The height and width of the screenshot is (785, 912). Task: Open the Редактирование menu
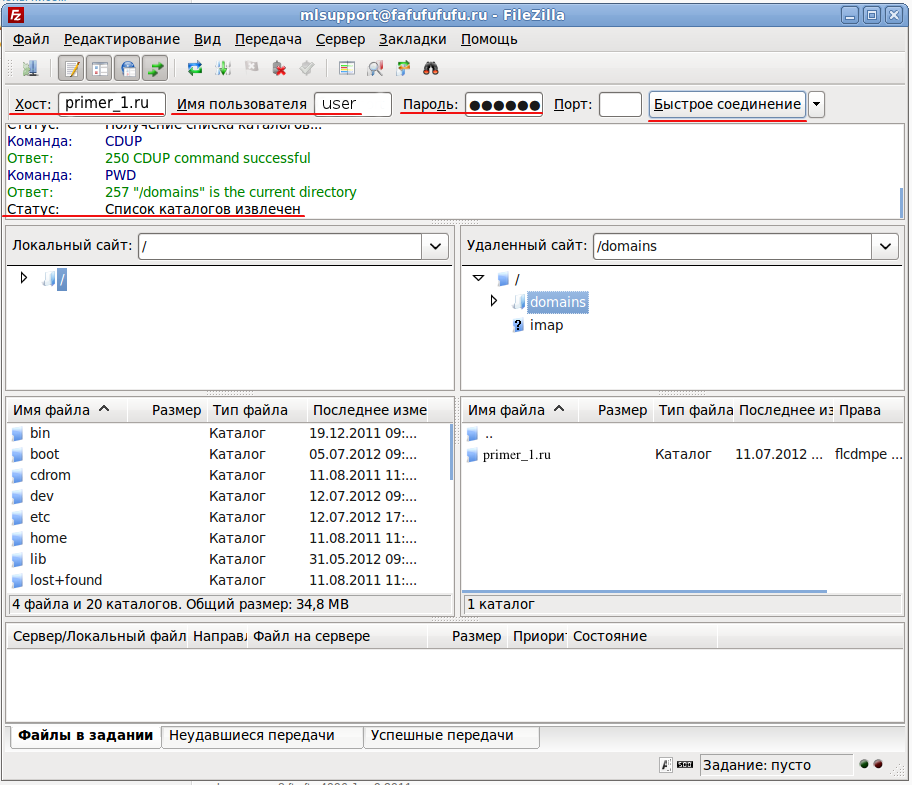[x=122, y=39]
